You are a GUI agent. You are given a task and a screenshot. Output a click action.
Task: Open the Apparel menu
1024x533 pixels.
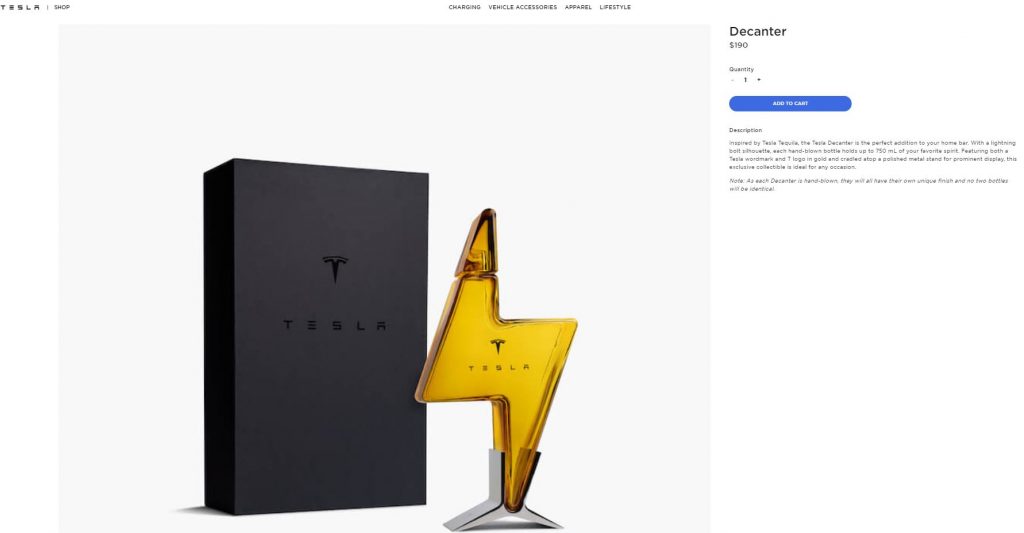(578, 7)
